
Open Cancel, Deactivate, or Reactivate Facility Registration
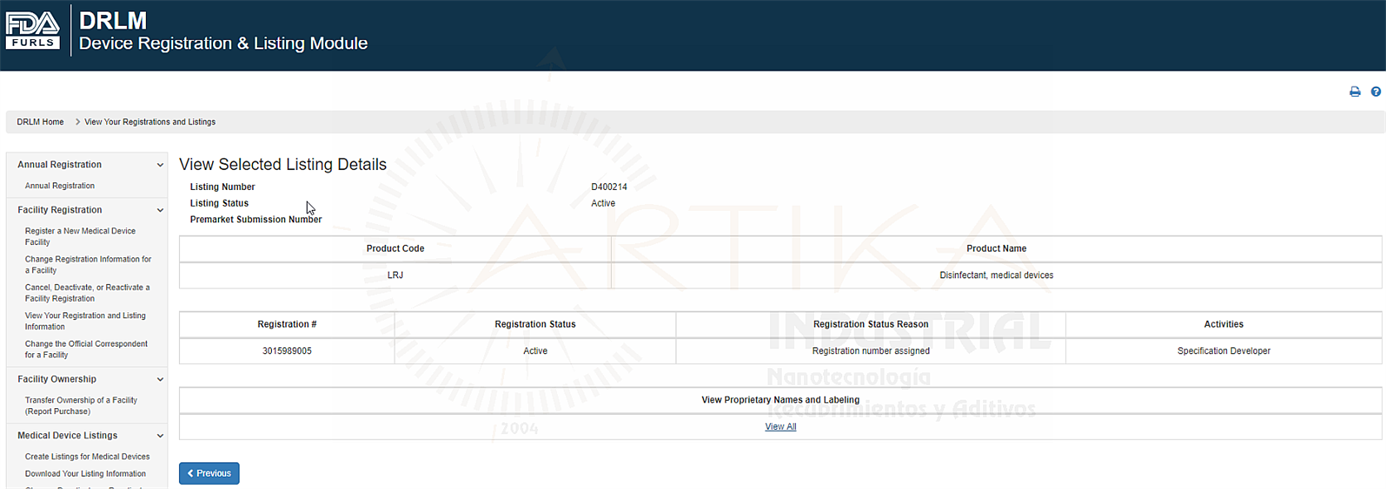(x=87, y=293)
